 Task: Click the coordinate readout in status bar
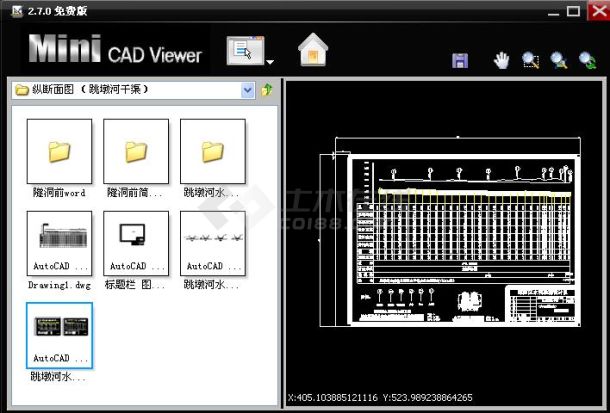coord(380,397)
